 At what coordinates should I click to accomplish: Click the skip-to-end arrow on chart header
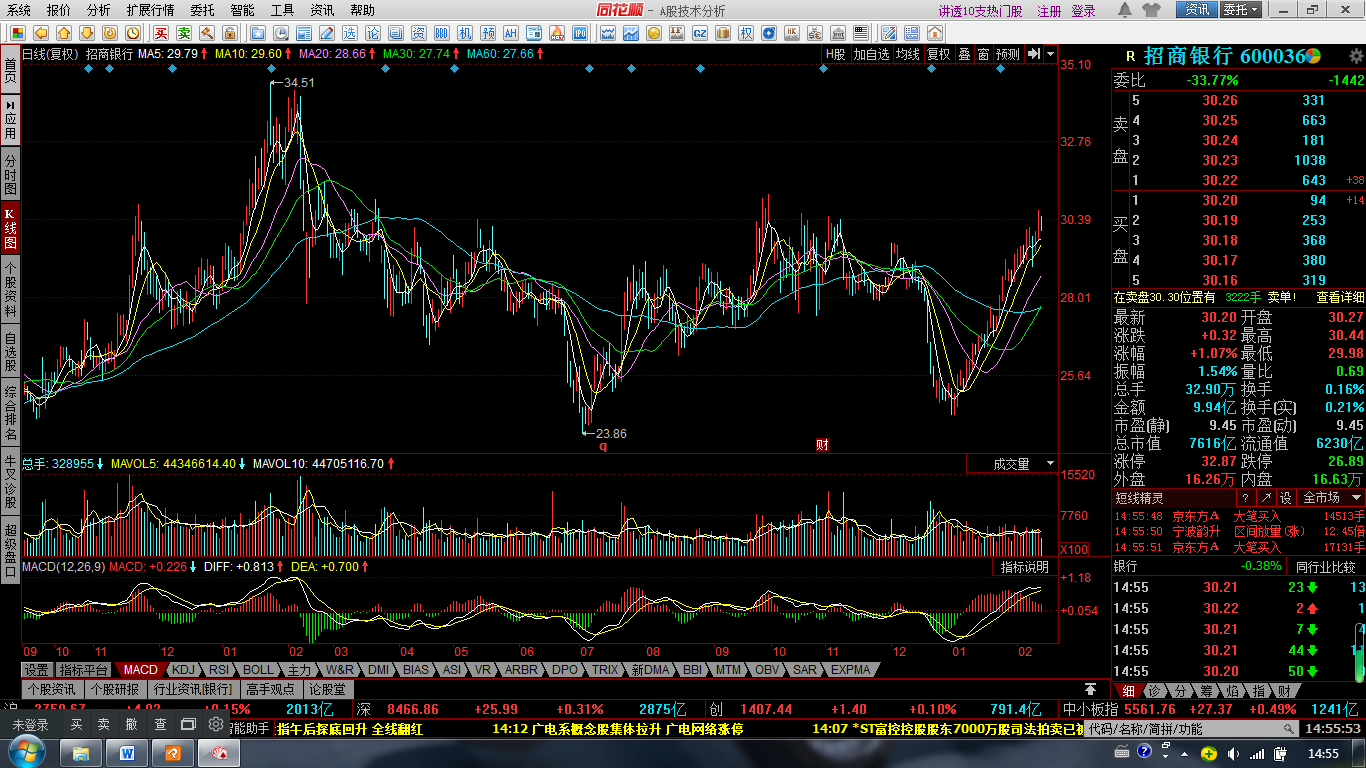(1034, 55)
